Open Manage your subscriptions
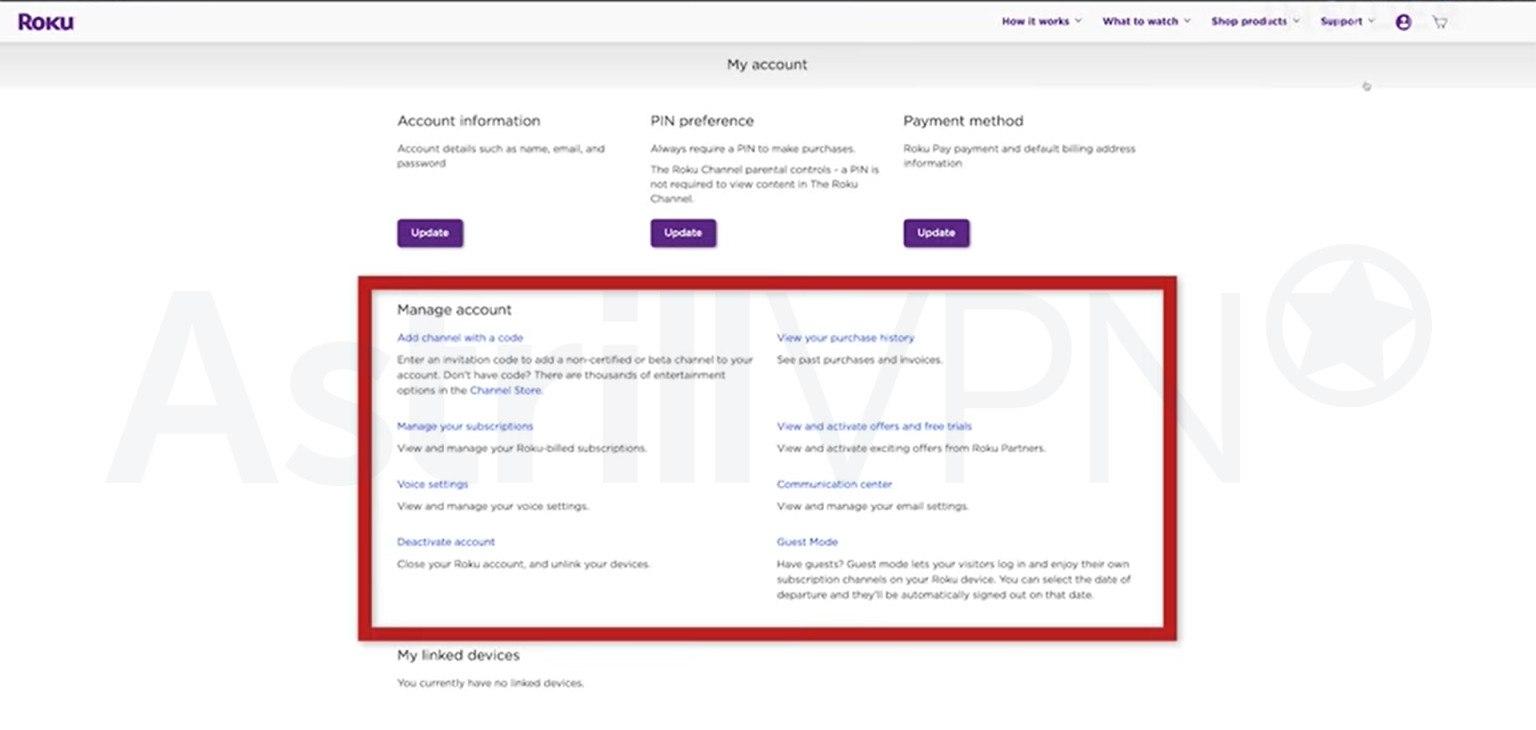Image resolution: width=1536 pixels, height=730 pixels. tap(465, 426)
